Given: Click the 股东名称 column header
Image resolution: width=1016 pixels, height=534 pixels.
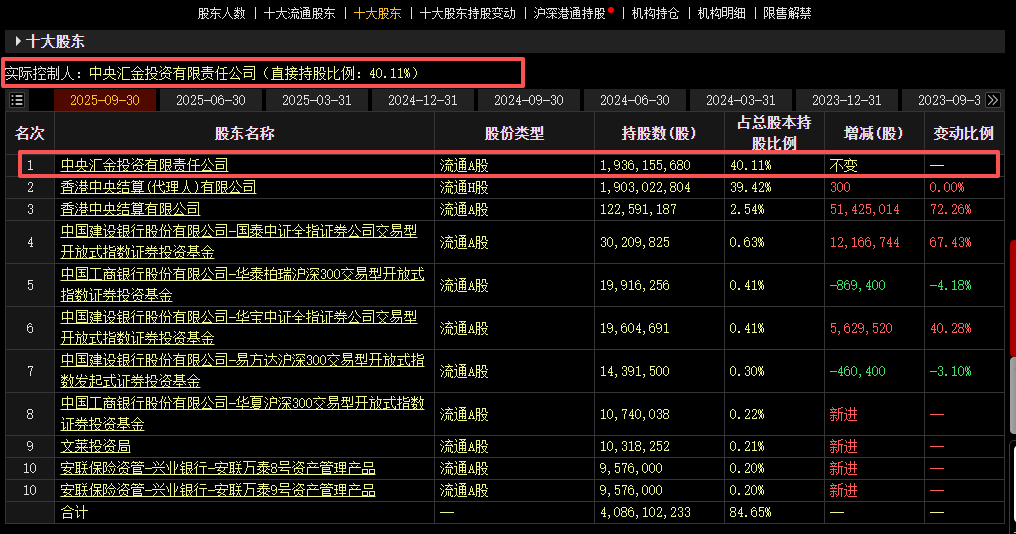Looking at the screenshot, I should point(244,133).
